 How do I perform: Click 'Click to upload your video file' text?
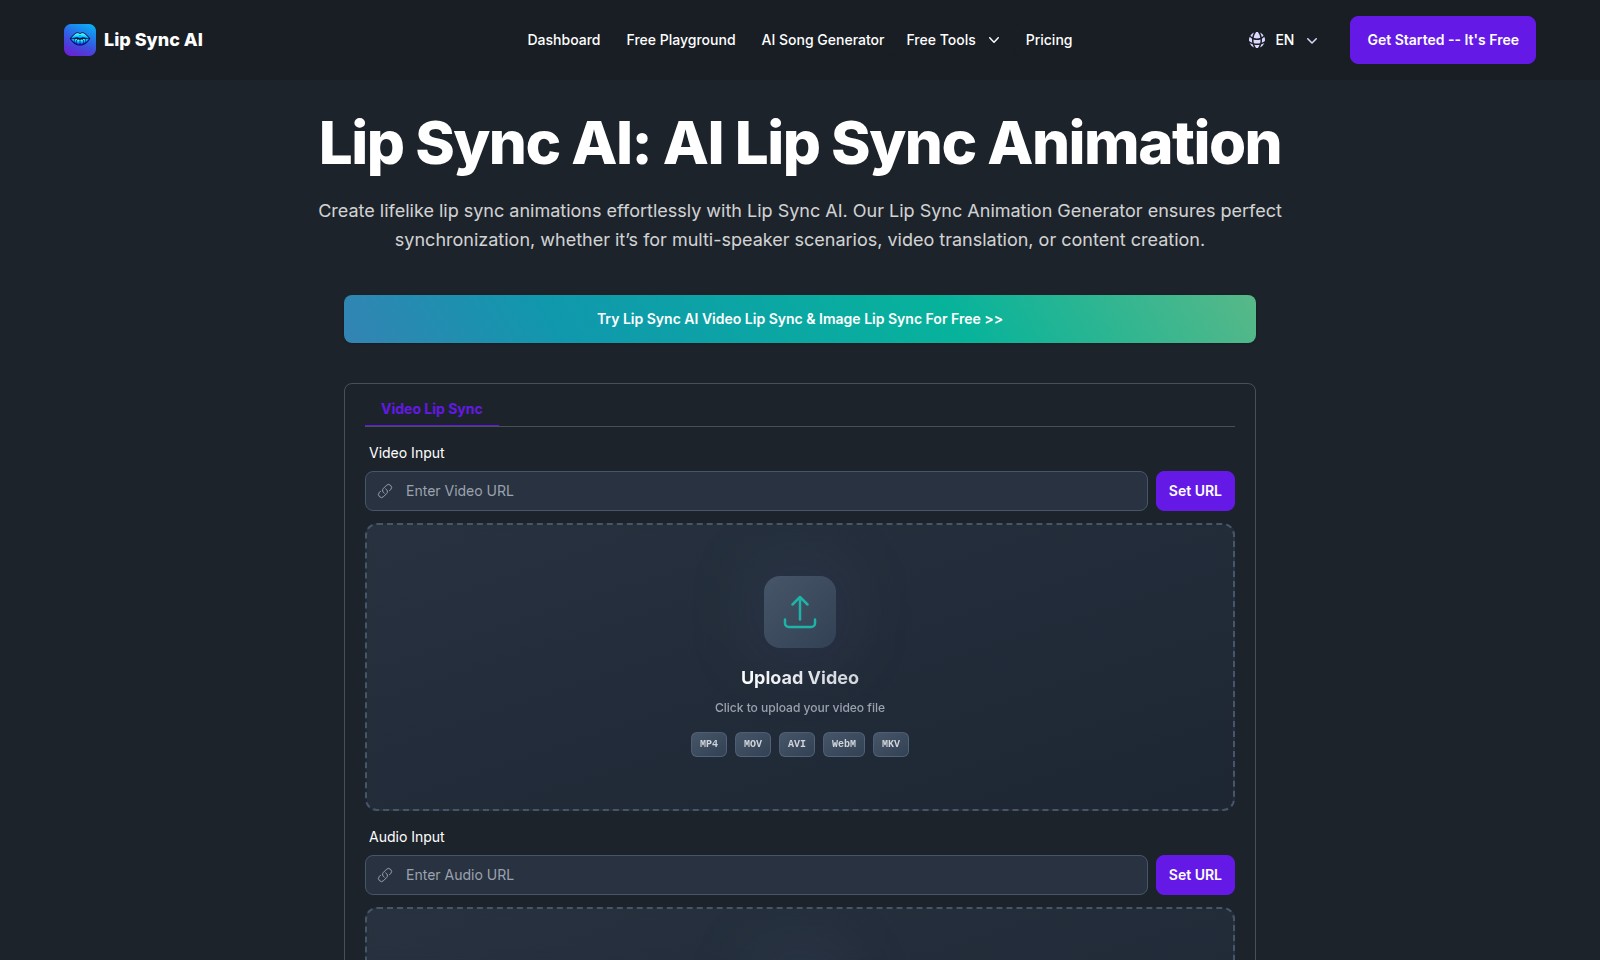(800, 708)
